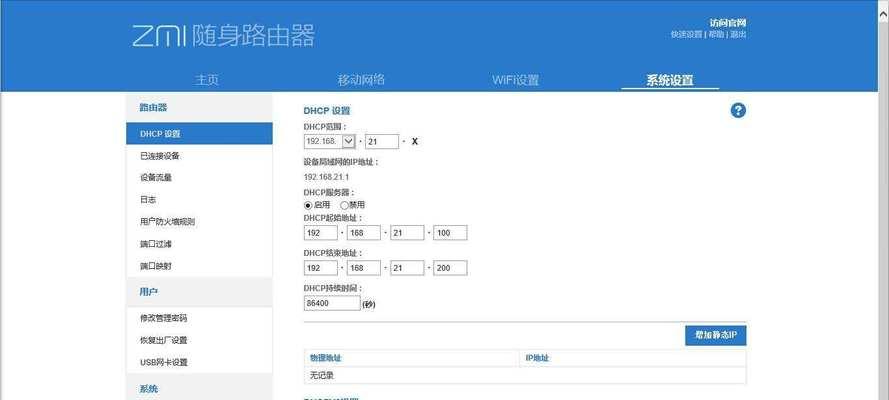889x400 pixels.
Task: Click the 路由器 sidebar section heading
Action: [x=153, y=107]
